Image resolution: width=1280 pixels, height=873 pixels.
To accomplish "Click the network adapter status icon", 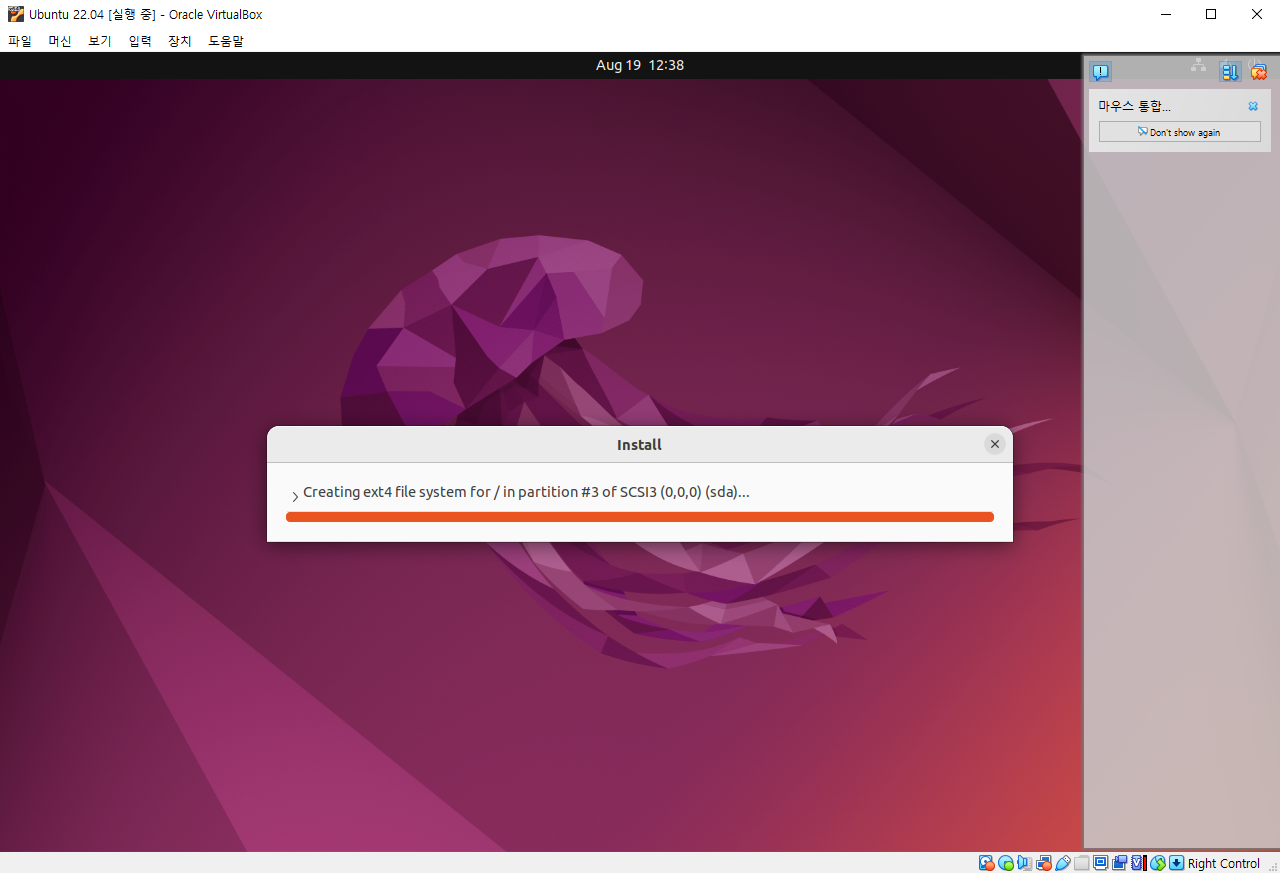I will (x=1044, y=863).
